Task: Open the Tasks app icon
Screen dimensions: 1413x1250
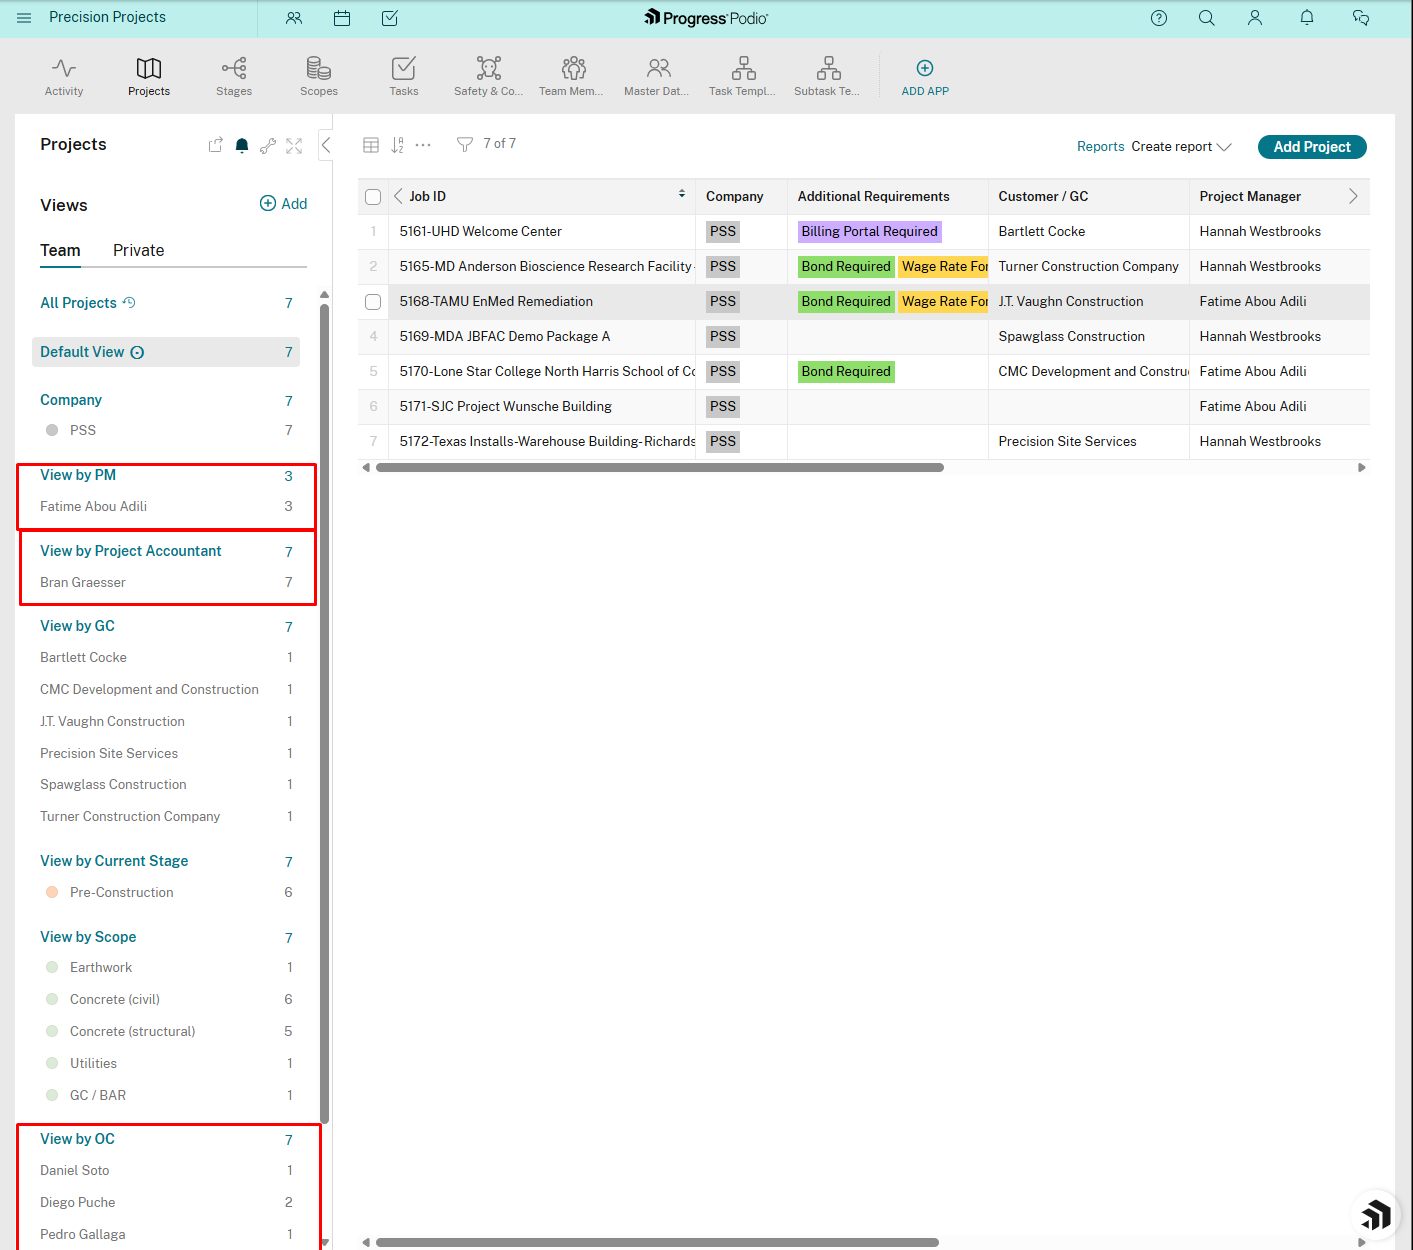Action: tap(403, 68)
